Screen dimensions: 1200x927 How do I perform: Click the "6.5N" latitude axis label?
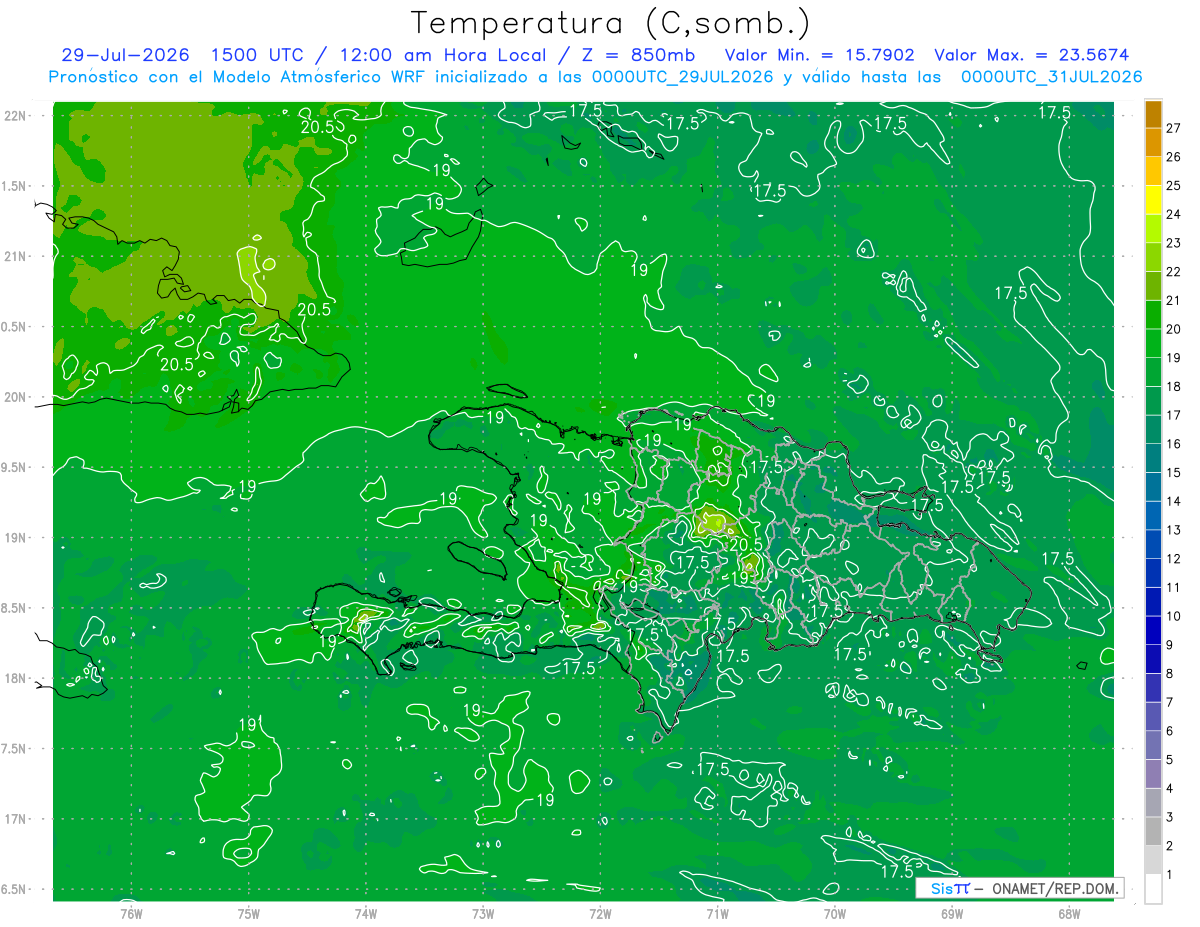[14, 890]
